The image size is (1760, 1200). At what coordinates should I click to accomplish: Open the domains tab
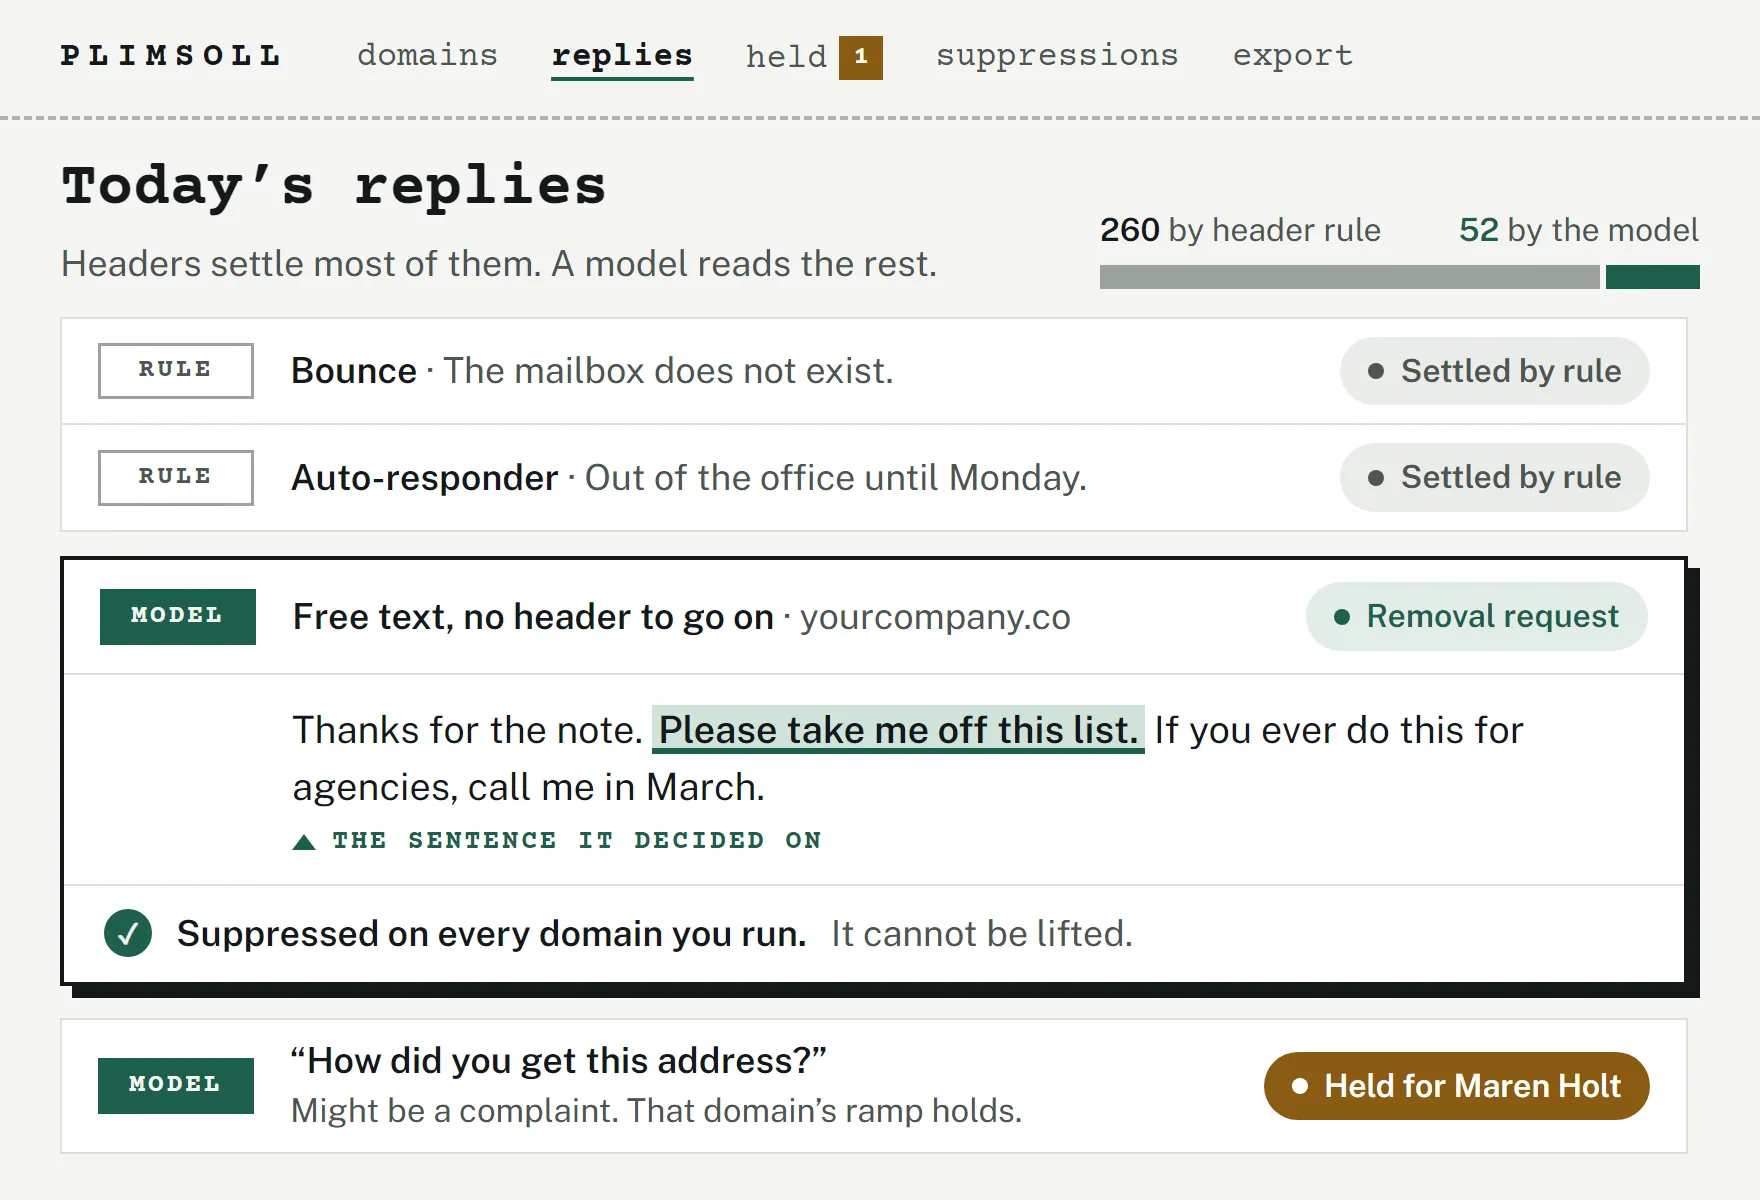[427, 56]
